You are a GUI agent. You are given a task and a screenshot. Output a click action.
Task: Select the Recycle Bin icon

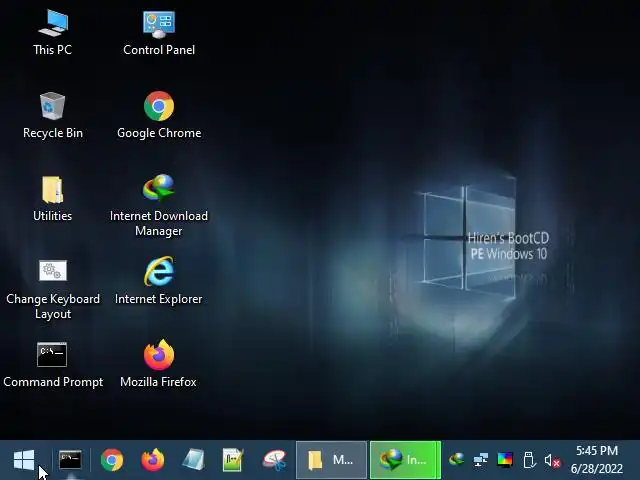[53, 115]
